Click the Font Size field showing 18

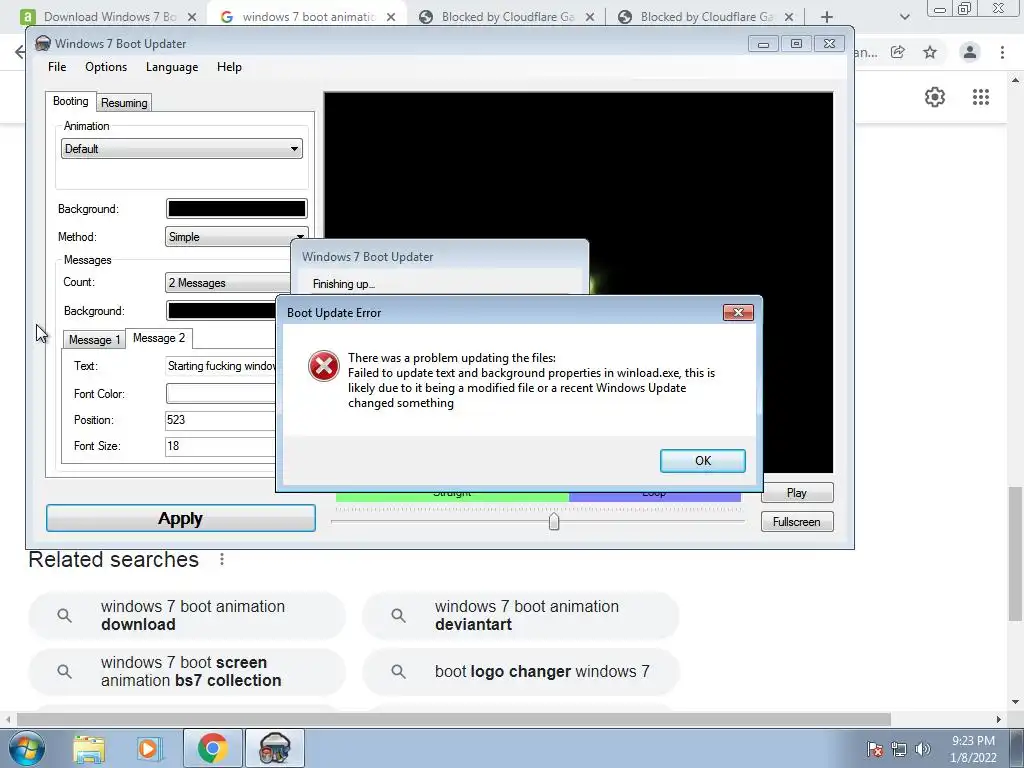[x=221, y=446]
